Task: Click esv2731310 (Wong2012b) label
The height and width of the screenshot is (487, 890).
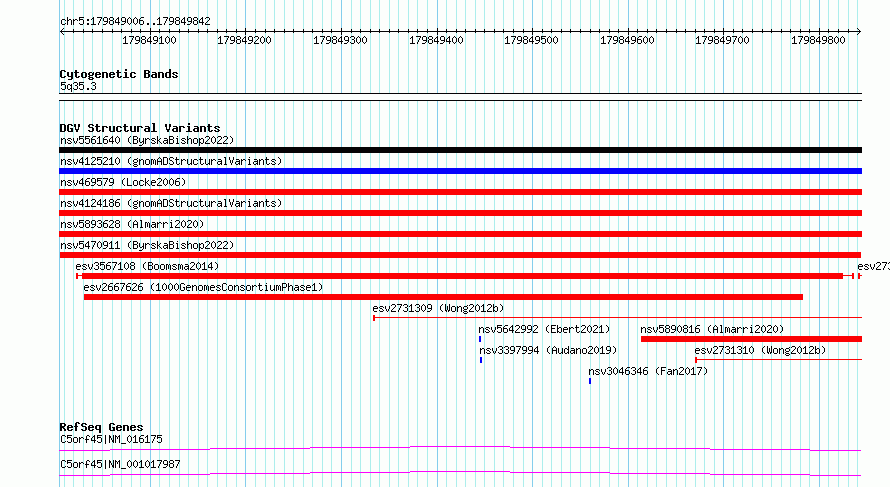Action: (760, 350)
